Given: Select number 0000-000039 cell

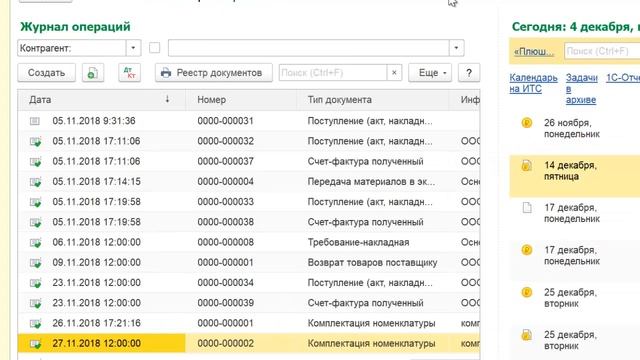Looking at the screenshot, I should (x=225, y=303).
